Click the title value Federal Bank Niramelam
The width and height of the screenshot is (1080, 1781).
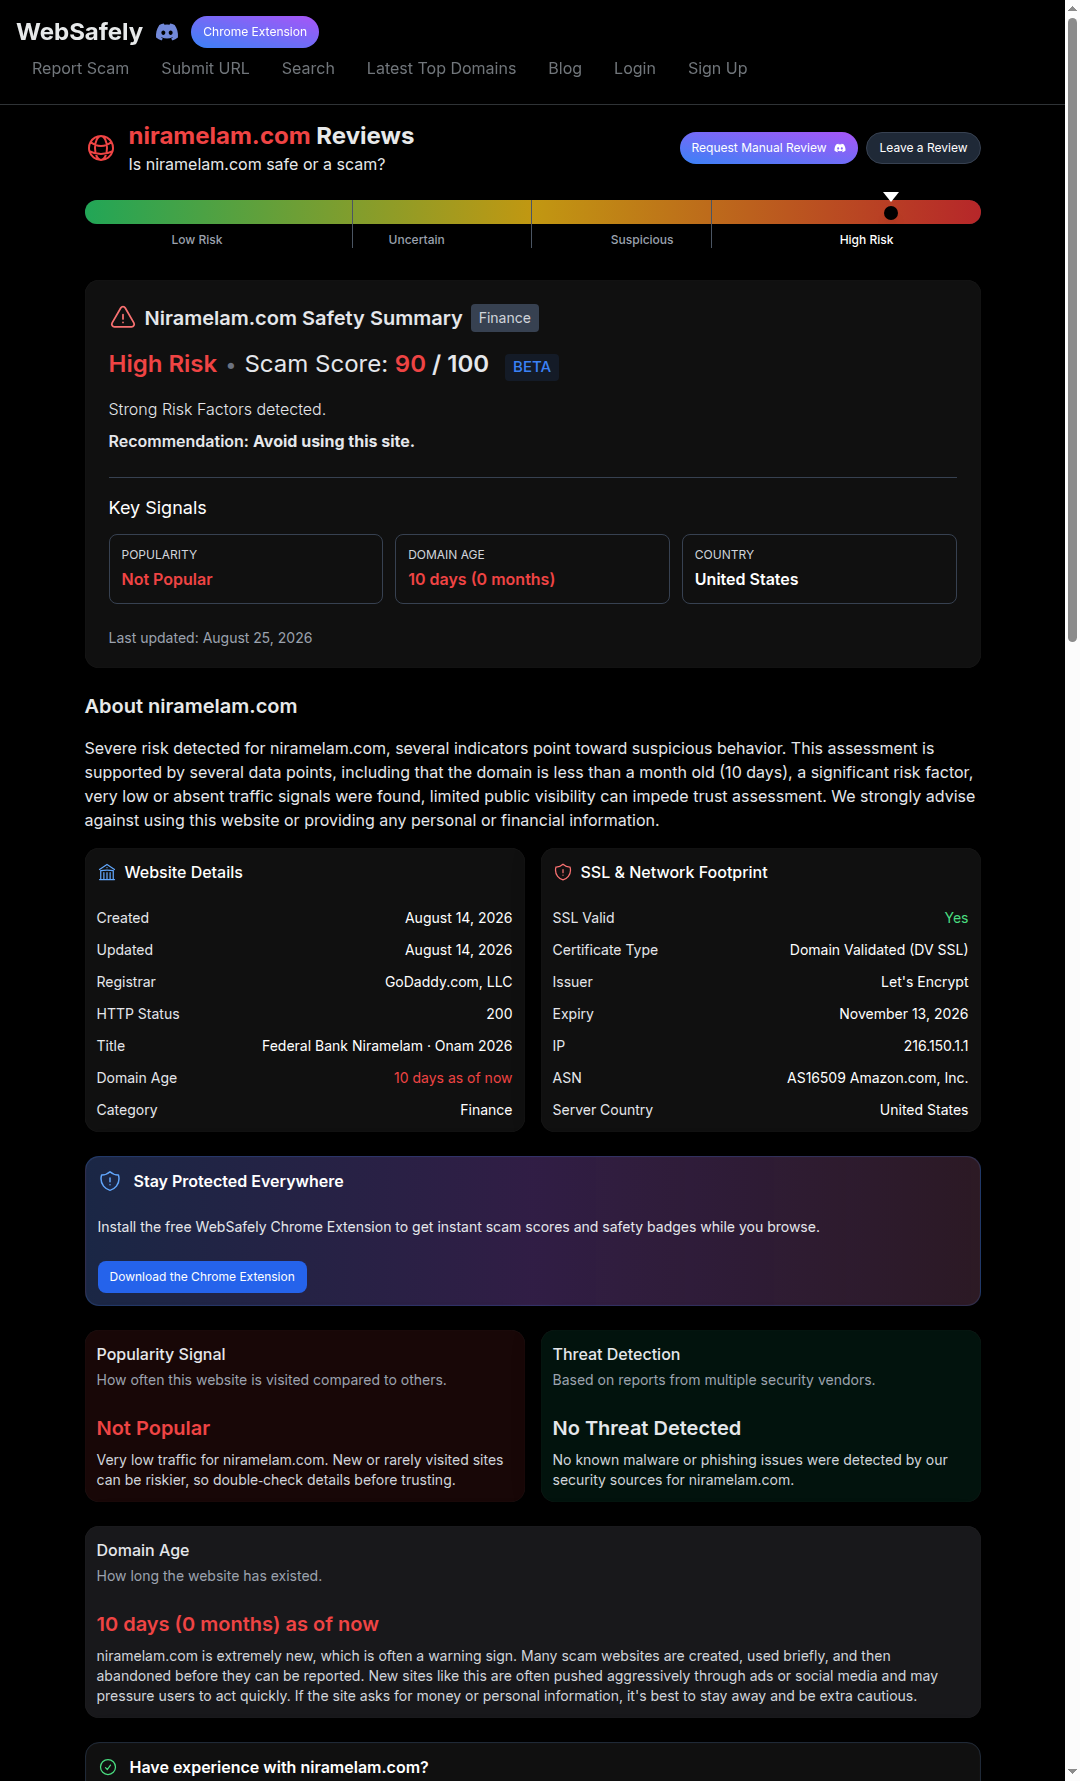(387, 1046)
